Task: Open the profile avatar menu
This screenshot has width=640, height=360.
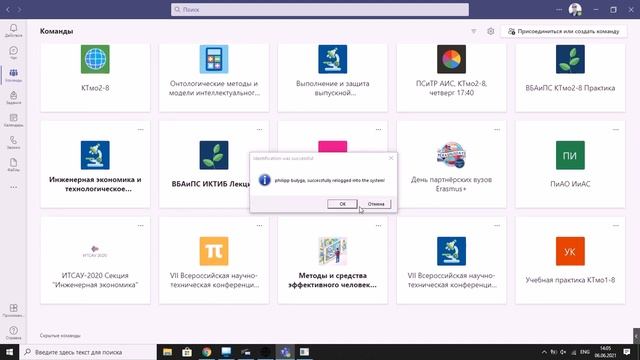Action: point(575,9)
